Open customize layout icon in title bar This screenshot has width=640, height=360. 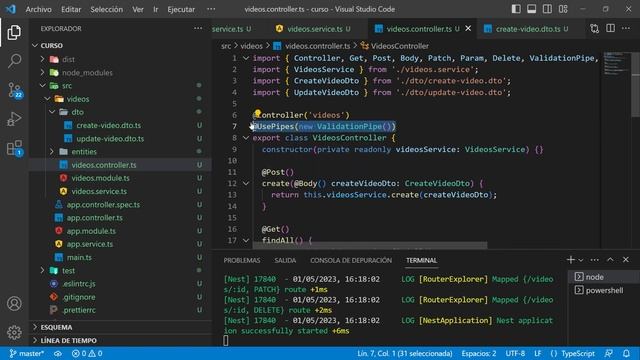563,9
